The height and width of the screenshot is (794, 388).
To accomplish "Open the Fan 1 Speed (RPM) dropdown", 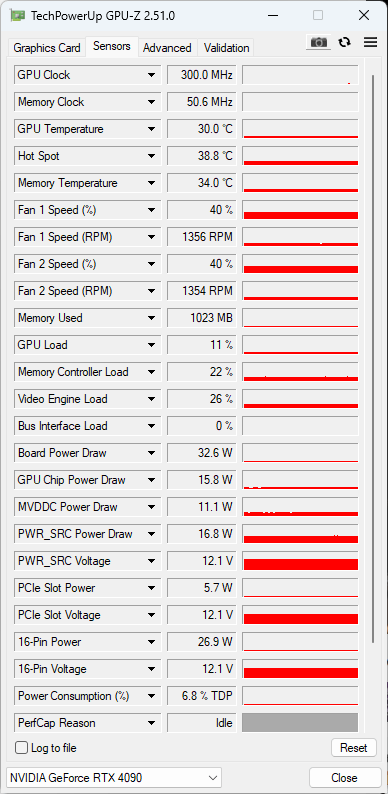I will [151, 237].
